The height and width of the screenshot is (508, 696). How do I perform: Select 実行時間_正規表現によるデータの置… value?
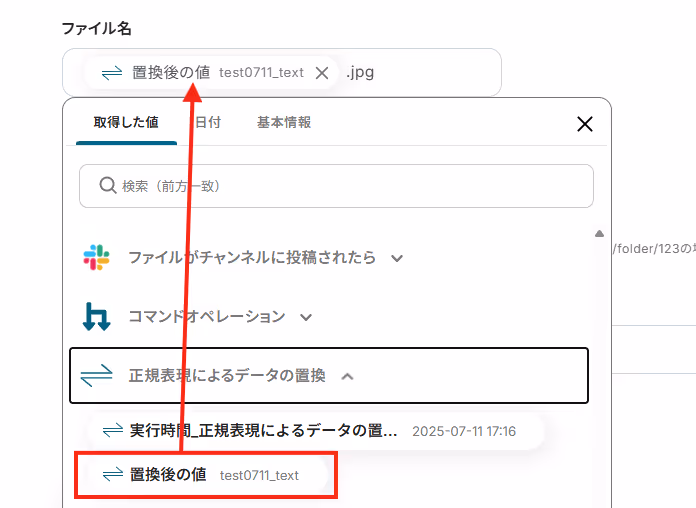point(316,431)
